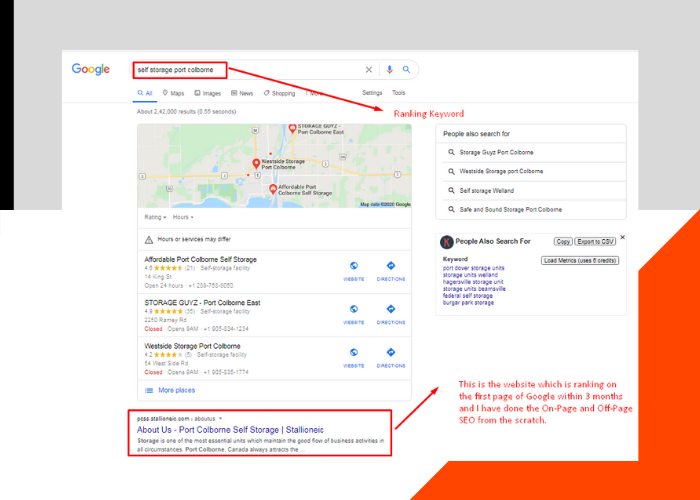Screen dimensions: 700x500
Task: Open the pcss.stallioneic.com URL dropdown arrow
Action: [x=221, y=419]
